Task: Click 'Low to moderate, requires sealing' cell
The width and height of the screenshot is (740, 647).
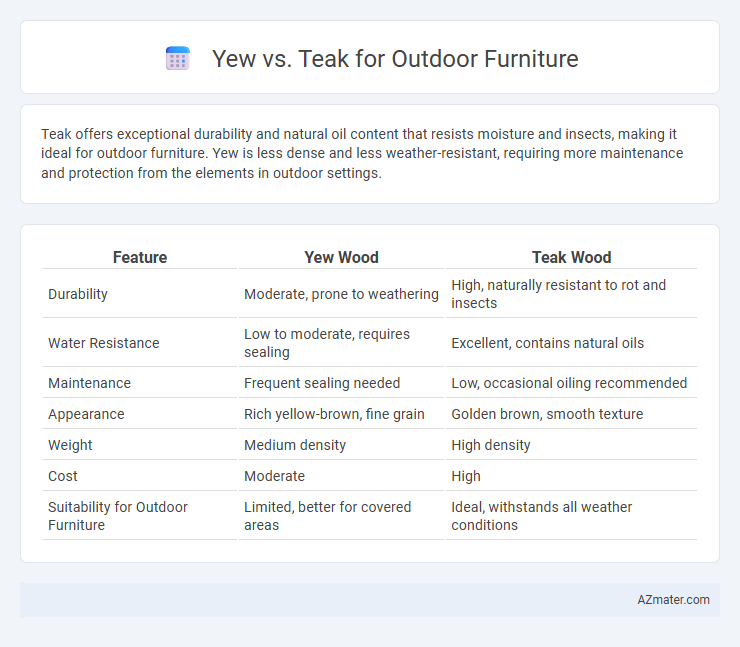Action: pos(341,343)
